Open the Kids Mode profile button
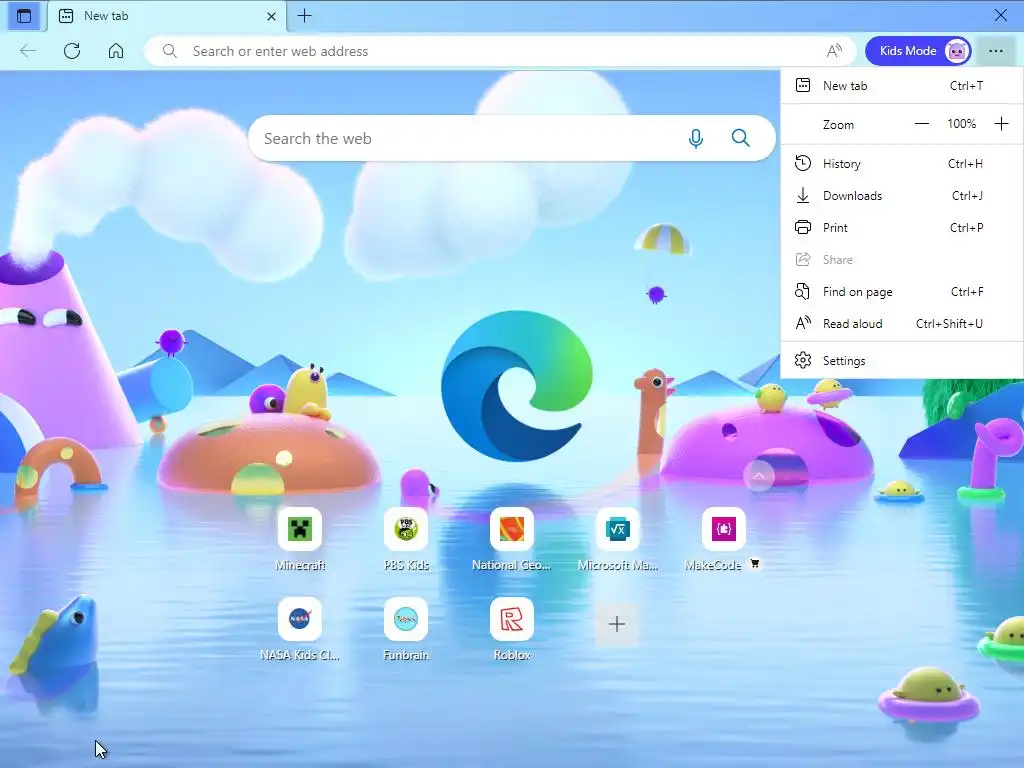Screen dimensions: 1024x768 tap(918, 51)
